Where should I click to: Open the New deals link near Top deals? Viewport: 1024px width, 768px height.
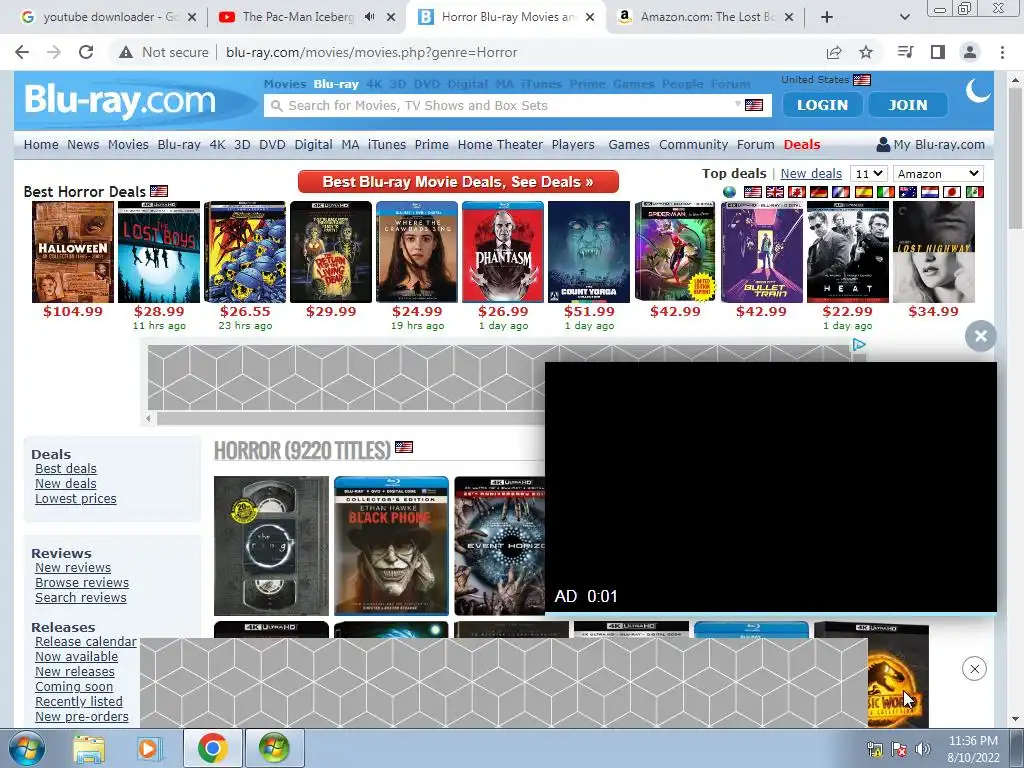(811, 174)
